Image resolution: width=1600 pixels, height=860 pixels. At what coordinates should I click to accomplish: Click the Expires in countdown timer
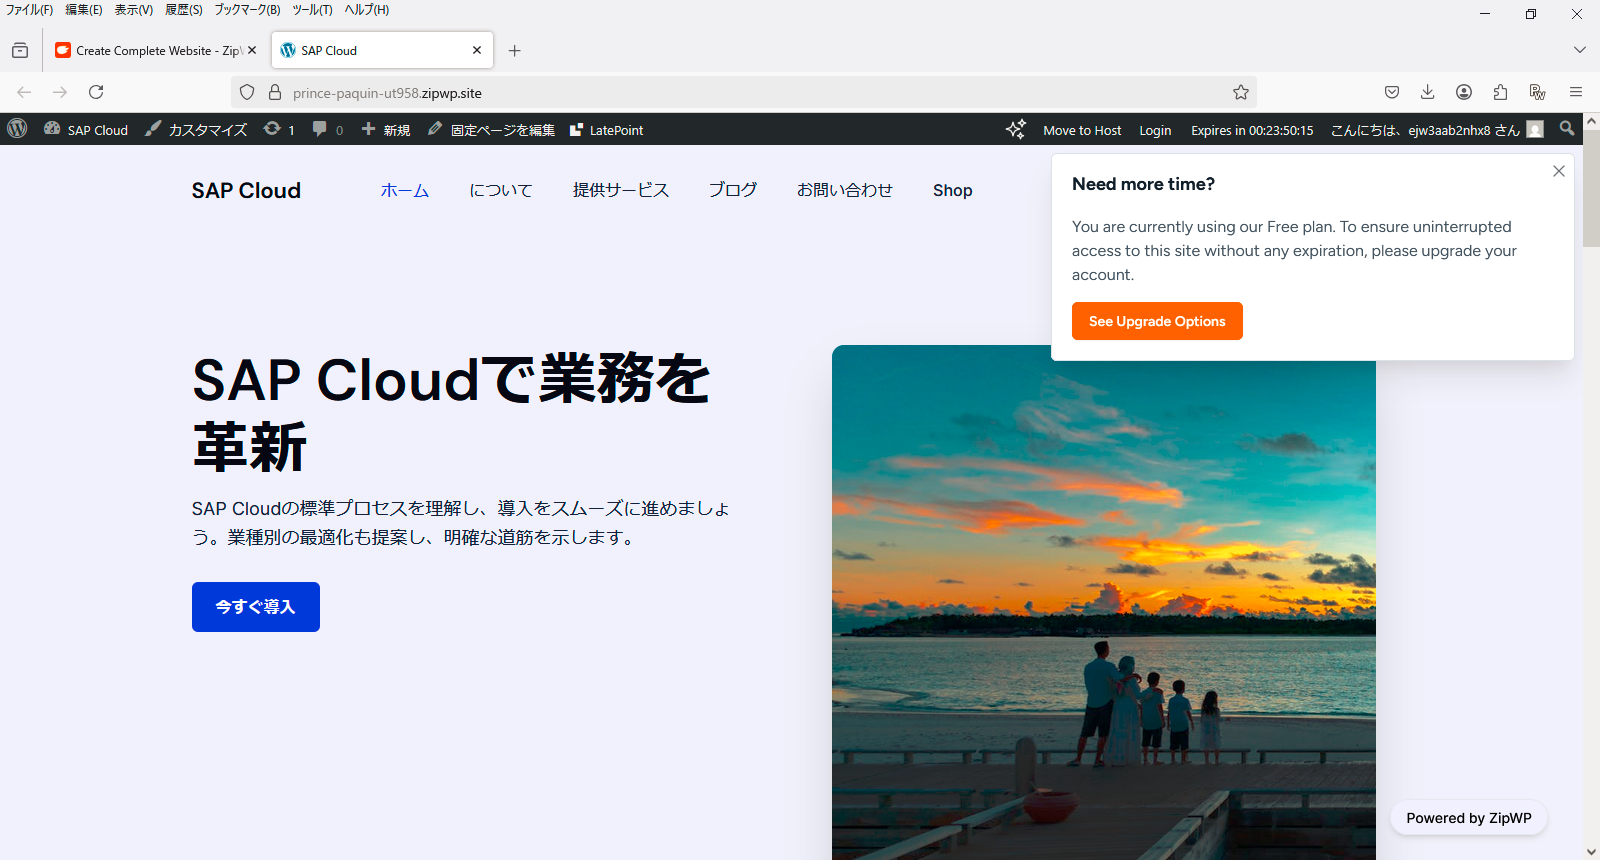(1252, 130)
